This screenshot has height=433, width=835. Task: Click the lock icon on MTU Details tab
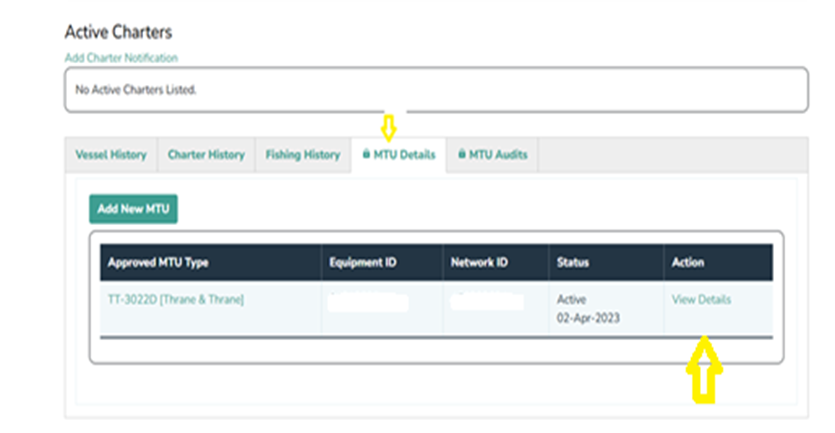pyautogui.click(x=366, y=154)
